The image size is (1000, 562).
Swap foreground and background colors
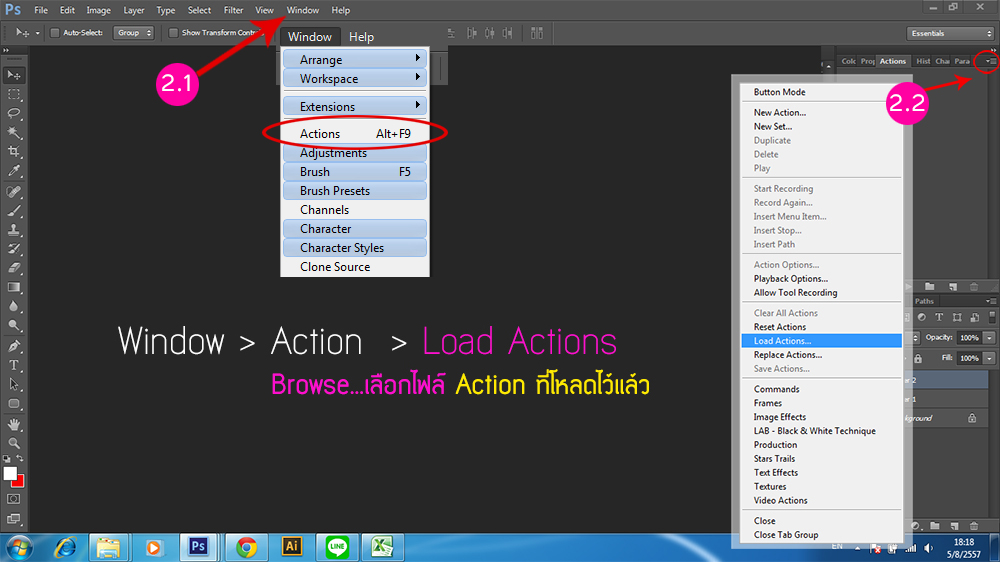(20, 458)
